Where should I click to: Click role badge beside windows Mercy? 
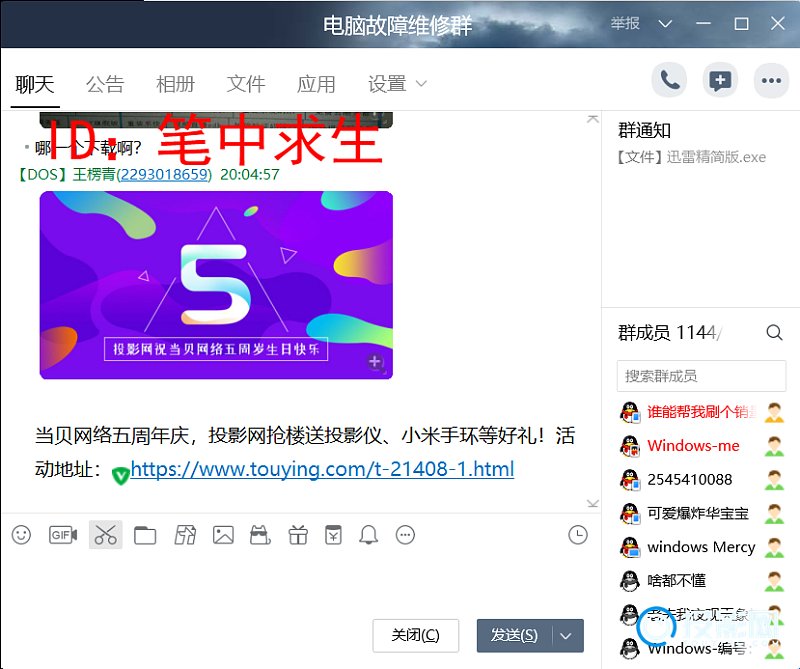774,548
